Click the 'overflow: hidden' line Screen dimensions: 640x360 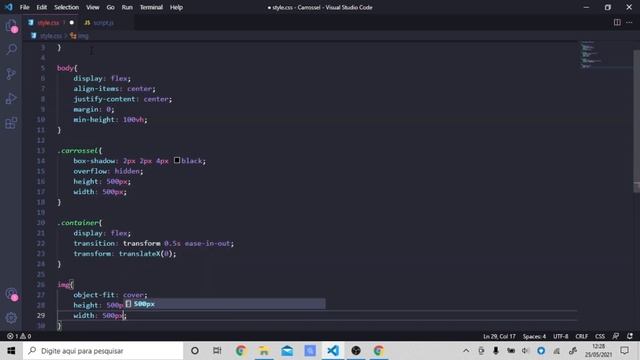pyautogui.click(x=108, y=171)
